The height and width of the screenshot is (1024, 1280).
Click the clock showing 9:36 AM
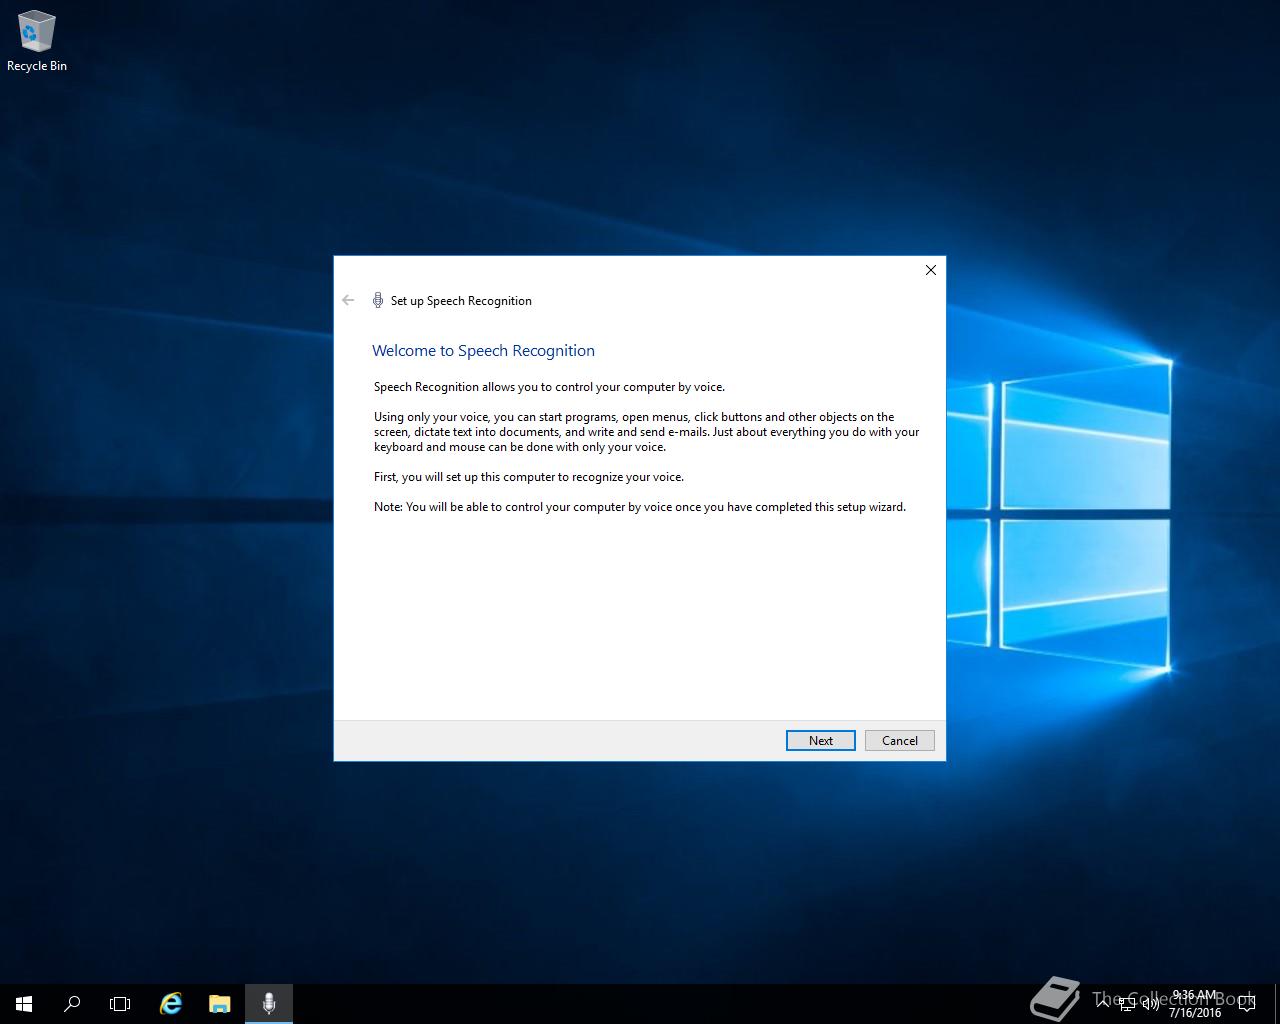[x=1194, y=1004]
